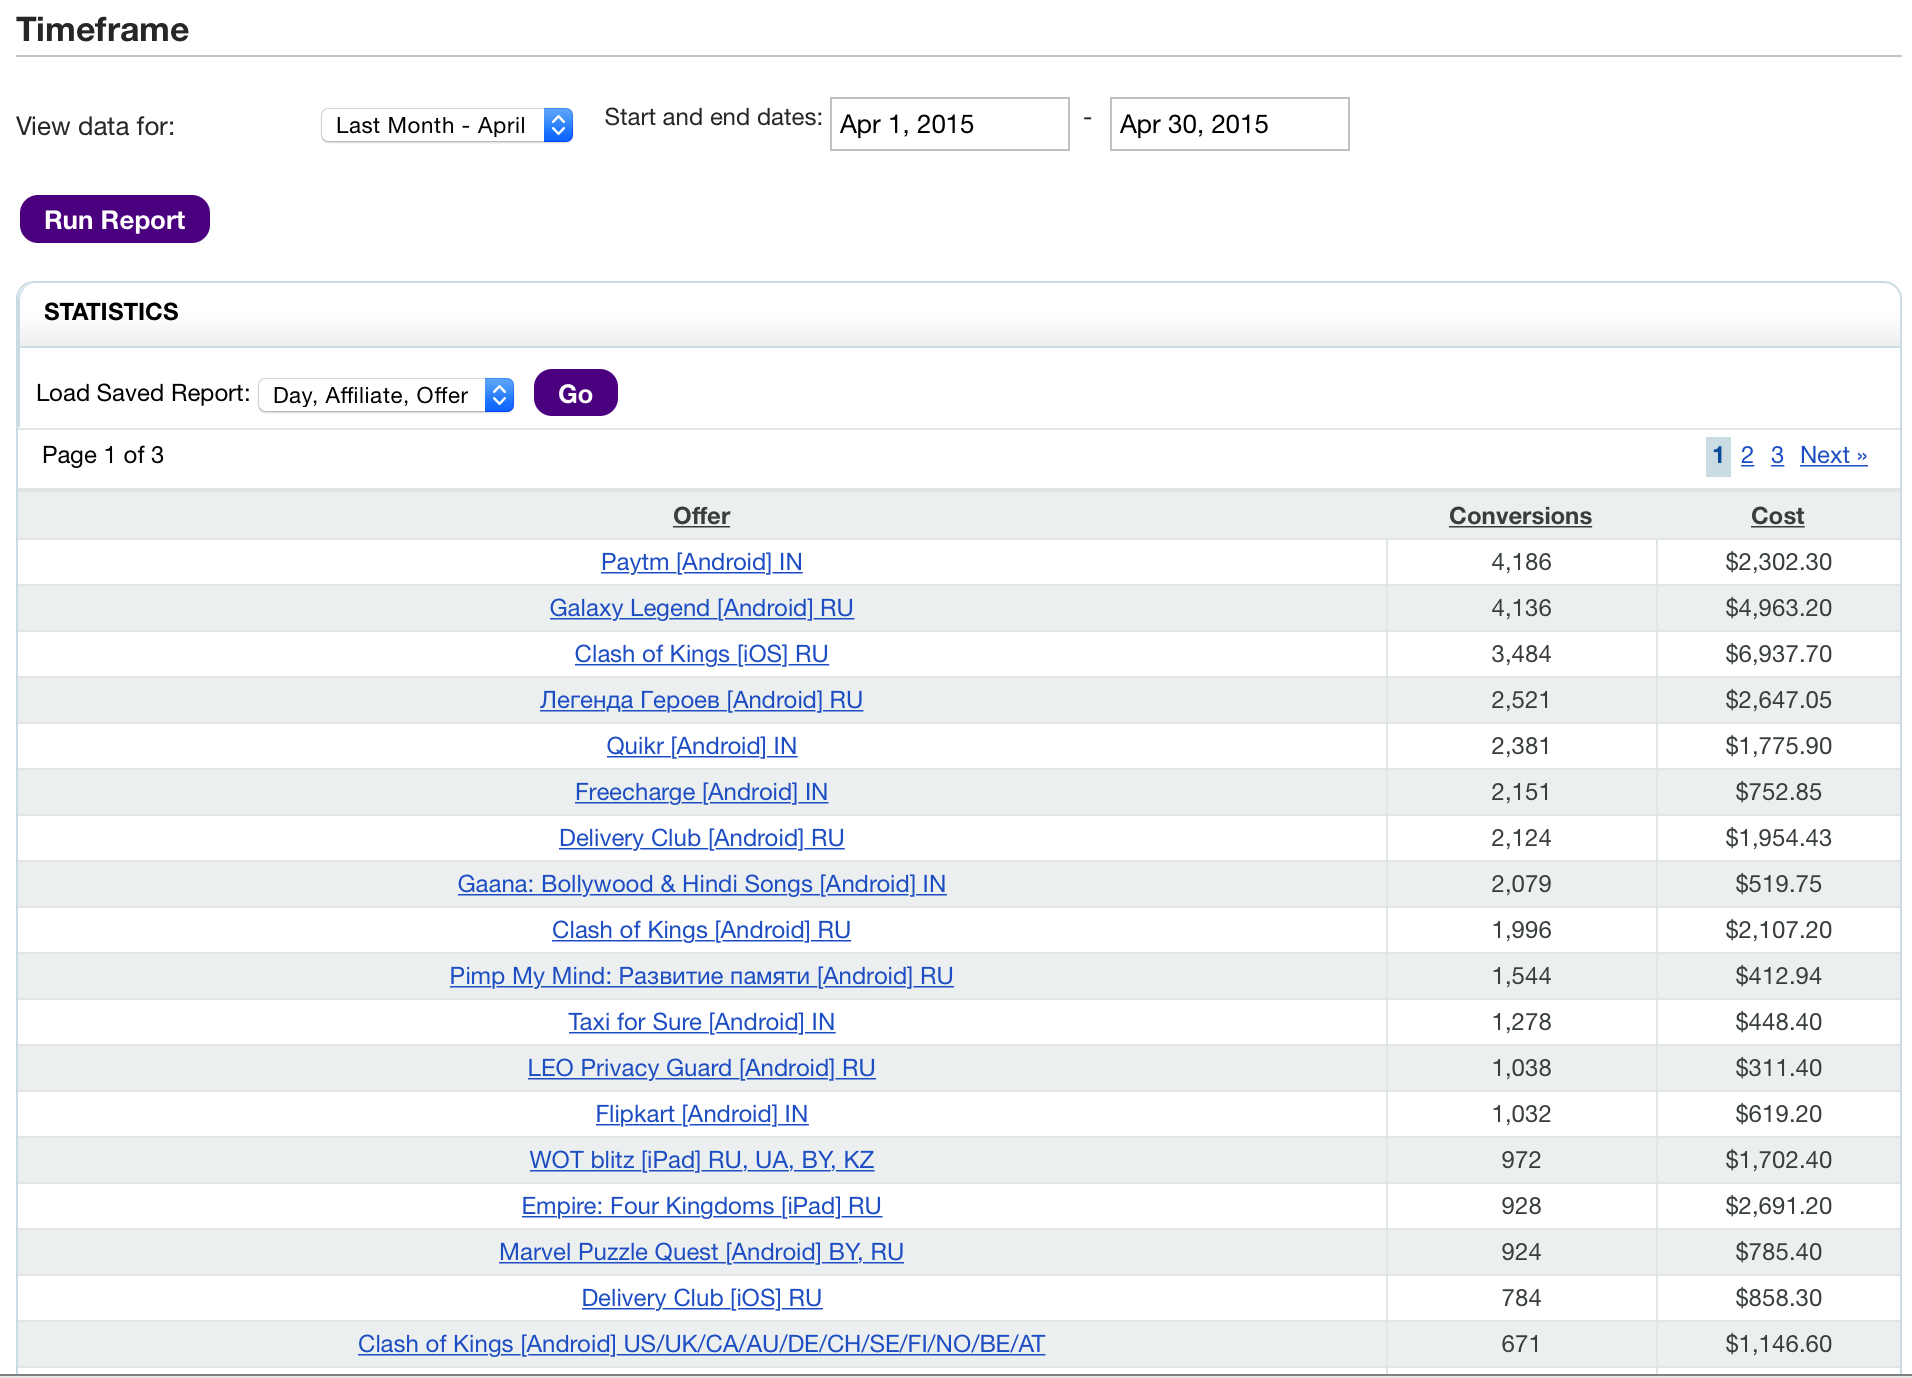Sort table by the Offer column header
Viewport: 1912px width, 1378px height.
701,516
